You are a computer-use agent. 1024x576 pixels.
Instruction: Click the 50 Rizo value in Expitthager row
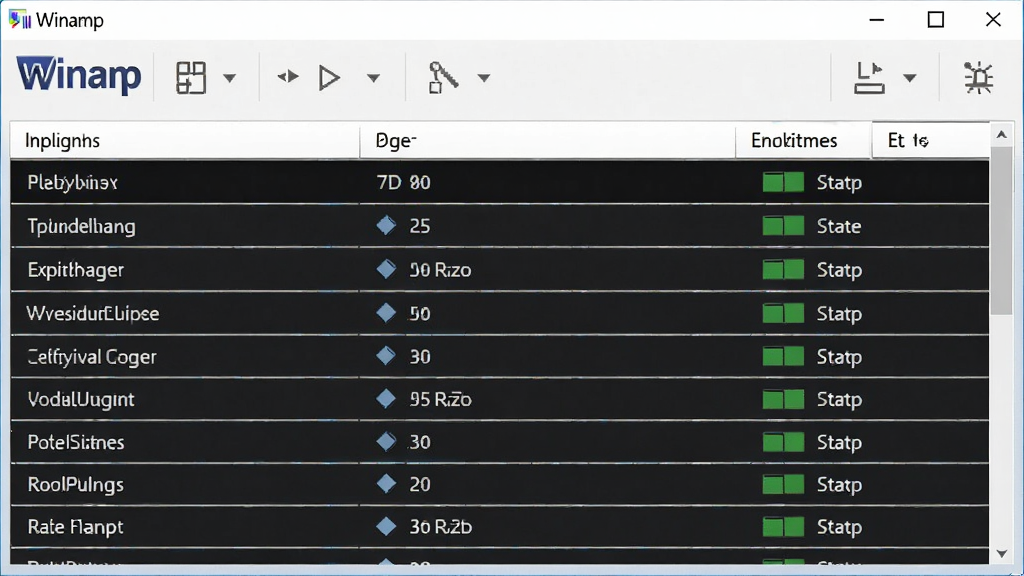coord(440,270)
